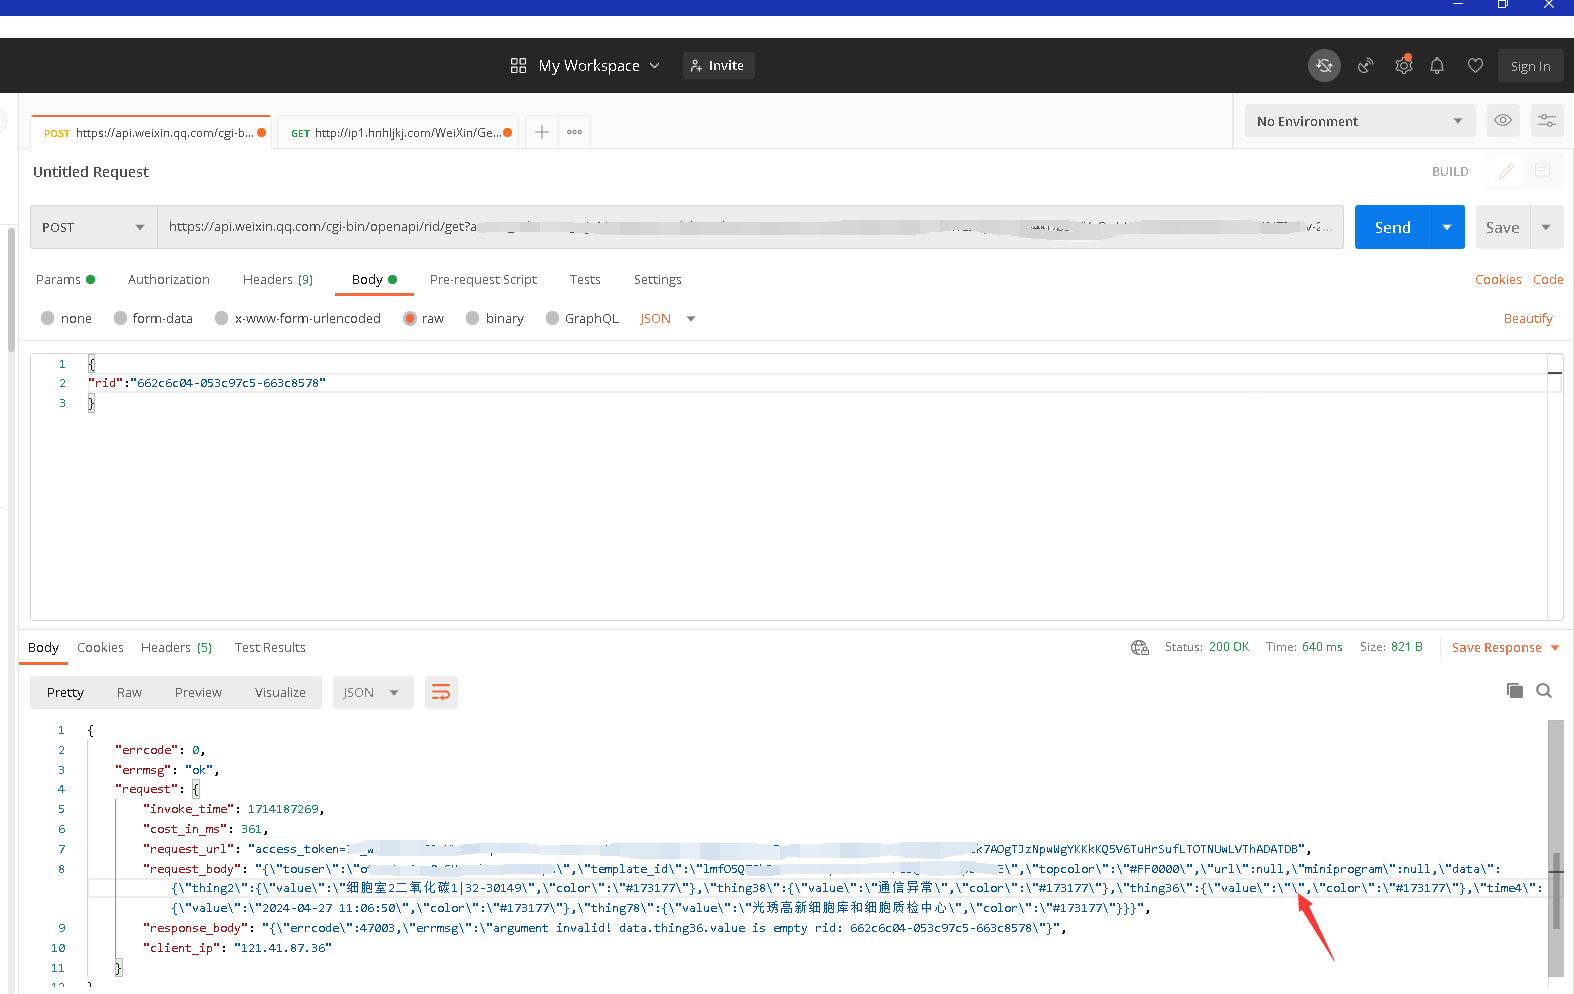Click the Pretty response view button
Image resolution: width=1574 pixels, height=994 pixels.
[x=65, y=692]
